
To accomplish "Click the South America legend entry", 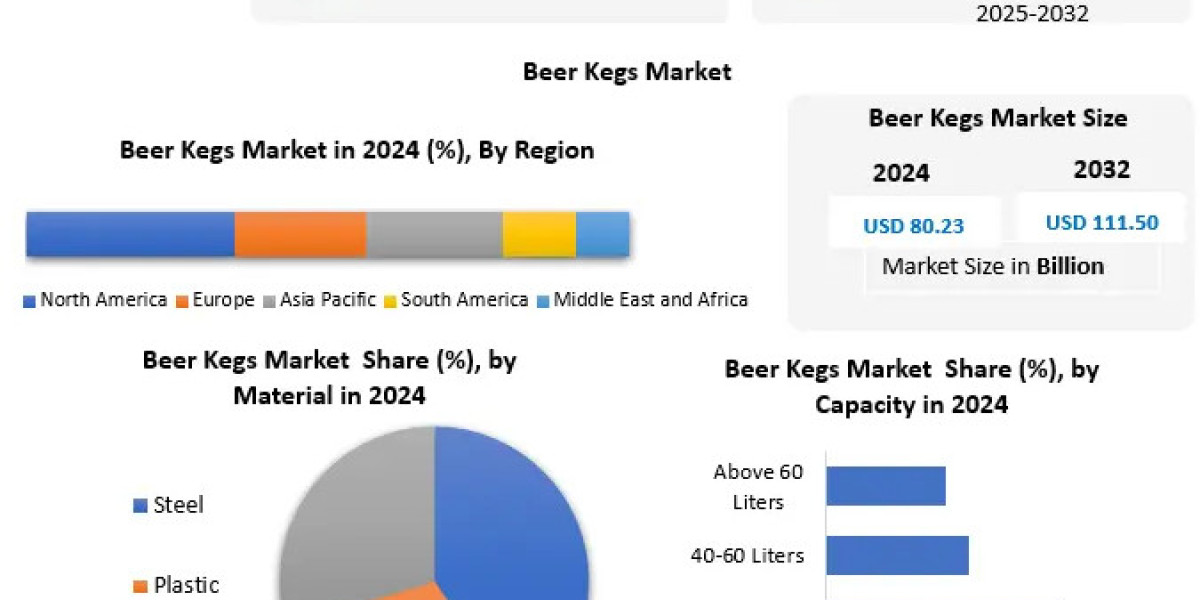I will click(x=457, y=300).
